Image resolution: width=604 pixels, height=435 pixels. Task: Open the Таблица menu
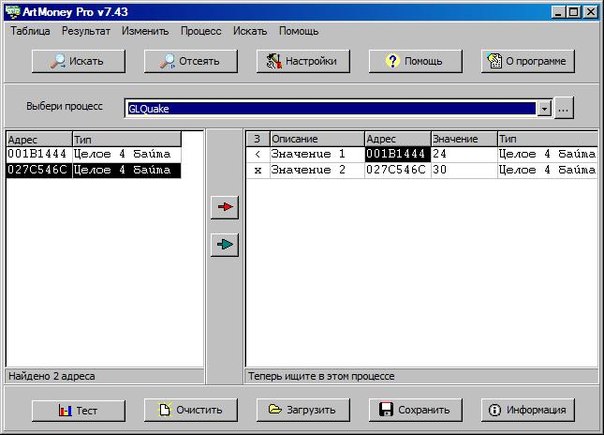tap(30, 31)
